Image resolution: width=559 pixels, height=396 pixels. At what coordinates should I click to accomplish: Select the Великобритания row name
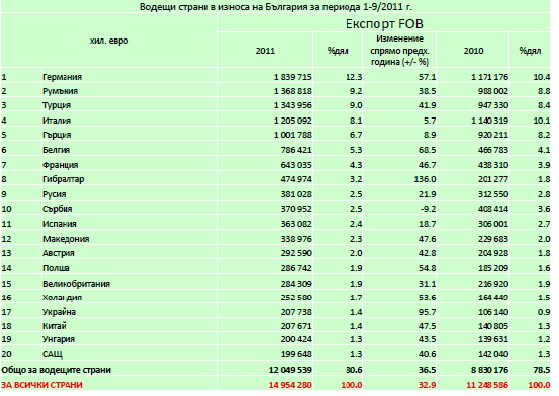76,284
